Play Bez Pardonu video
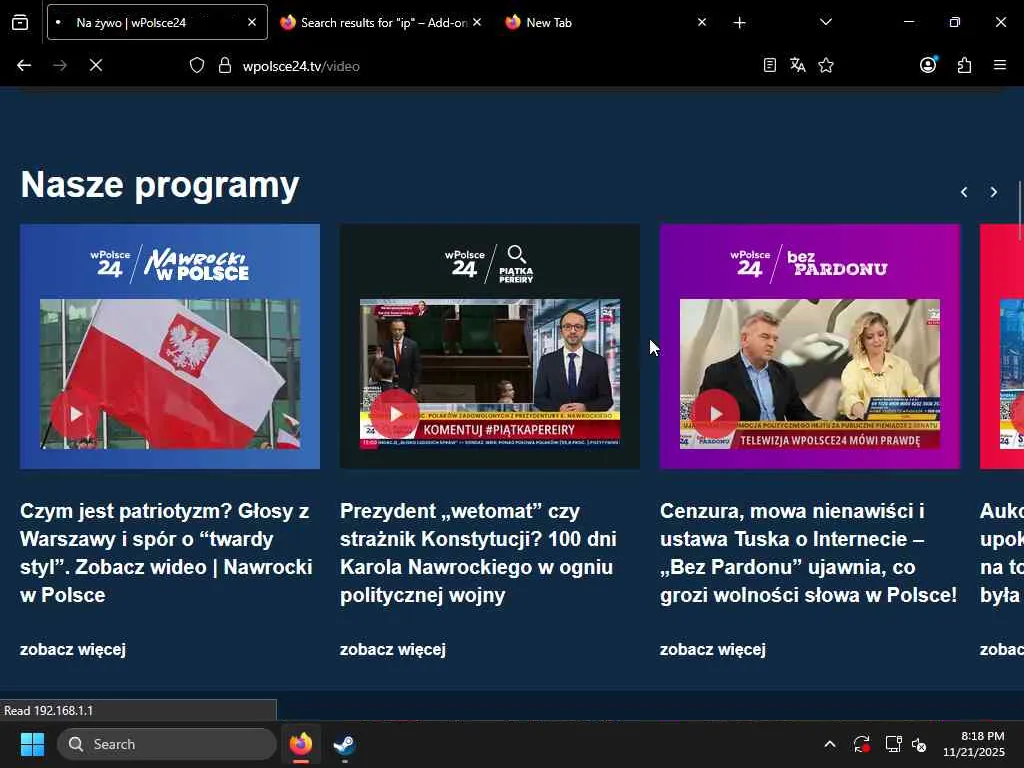1024x768 pixels. [716, 414]
